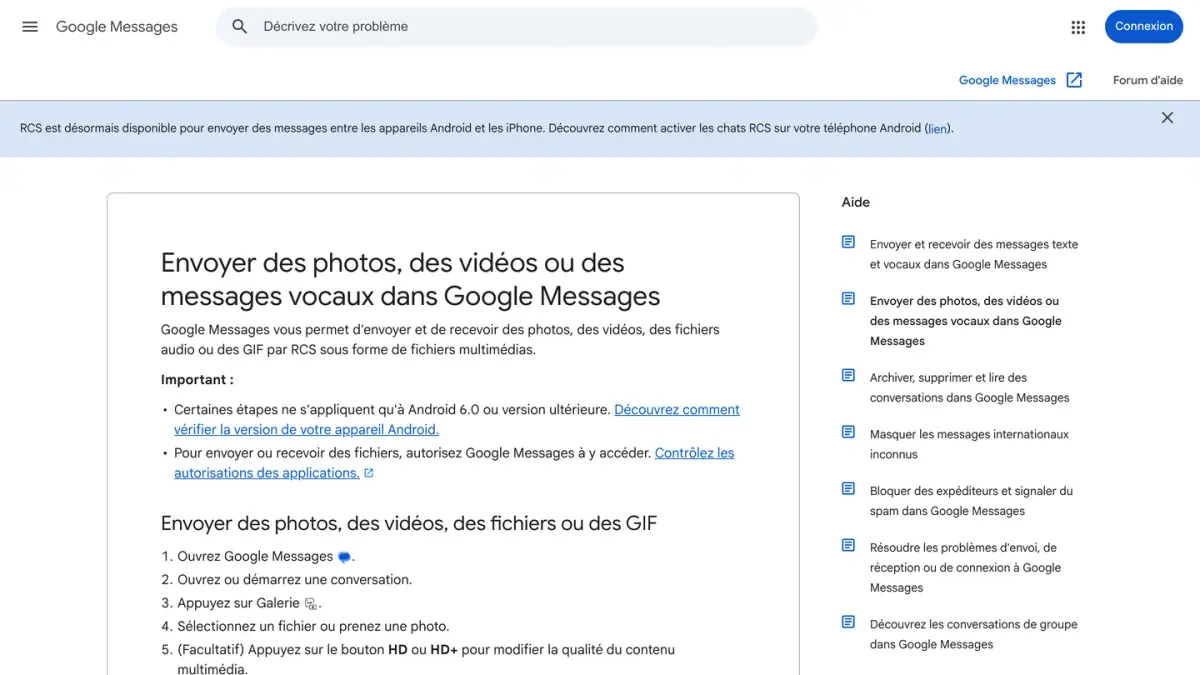Click article icon beside Archiver, supprimer et lire

click(x=848, y=376)
